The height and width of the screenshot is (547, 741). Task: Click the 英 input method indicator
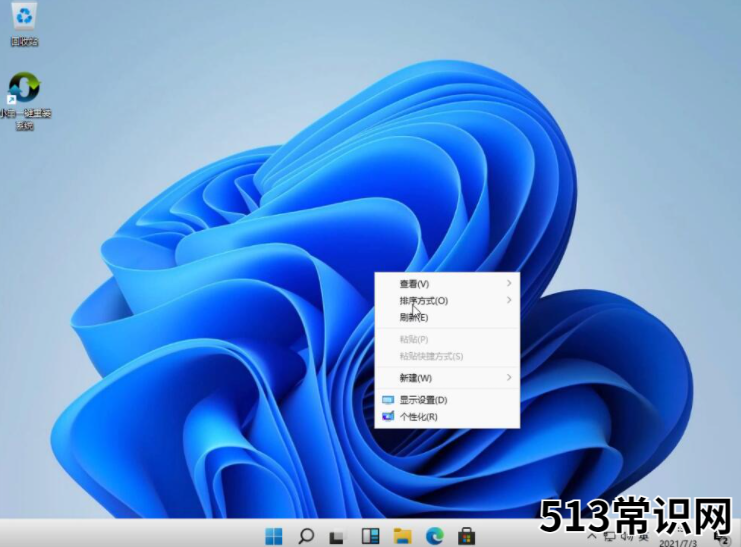coord(644,537)
